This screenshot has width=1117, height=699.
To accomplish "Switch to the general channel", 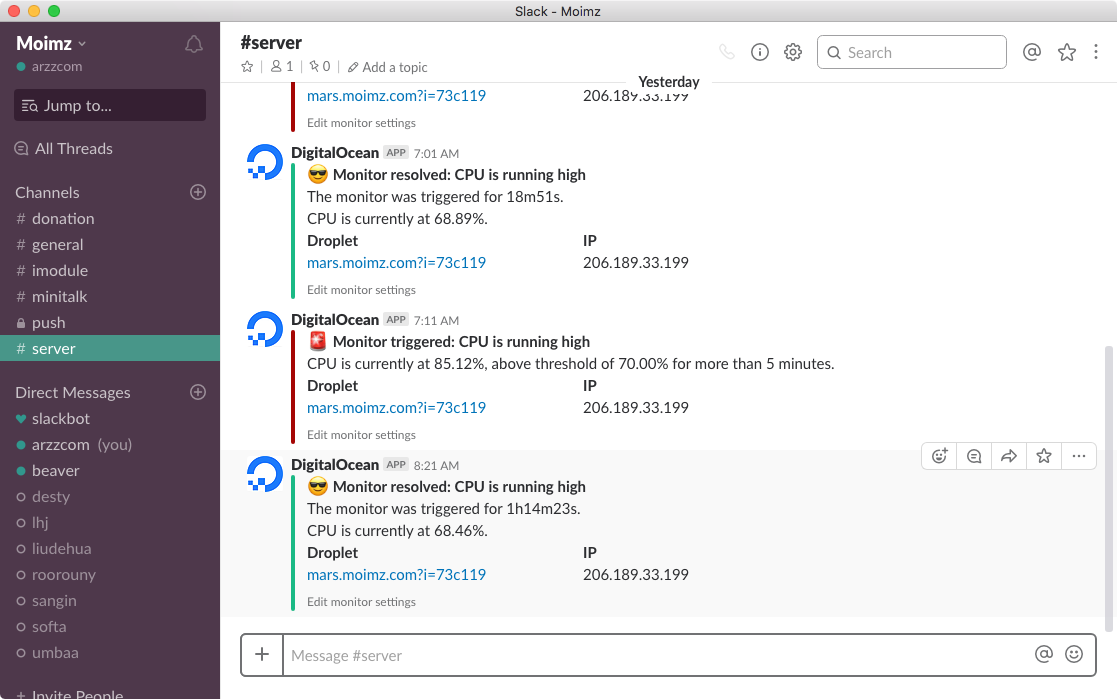I will point(58,245).
